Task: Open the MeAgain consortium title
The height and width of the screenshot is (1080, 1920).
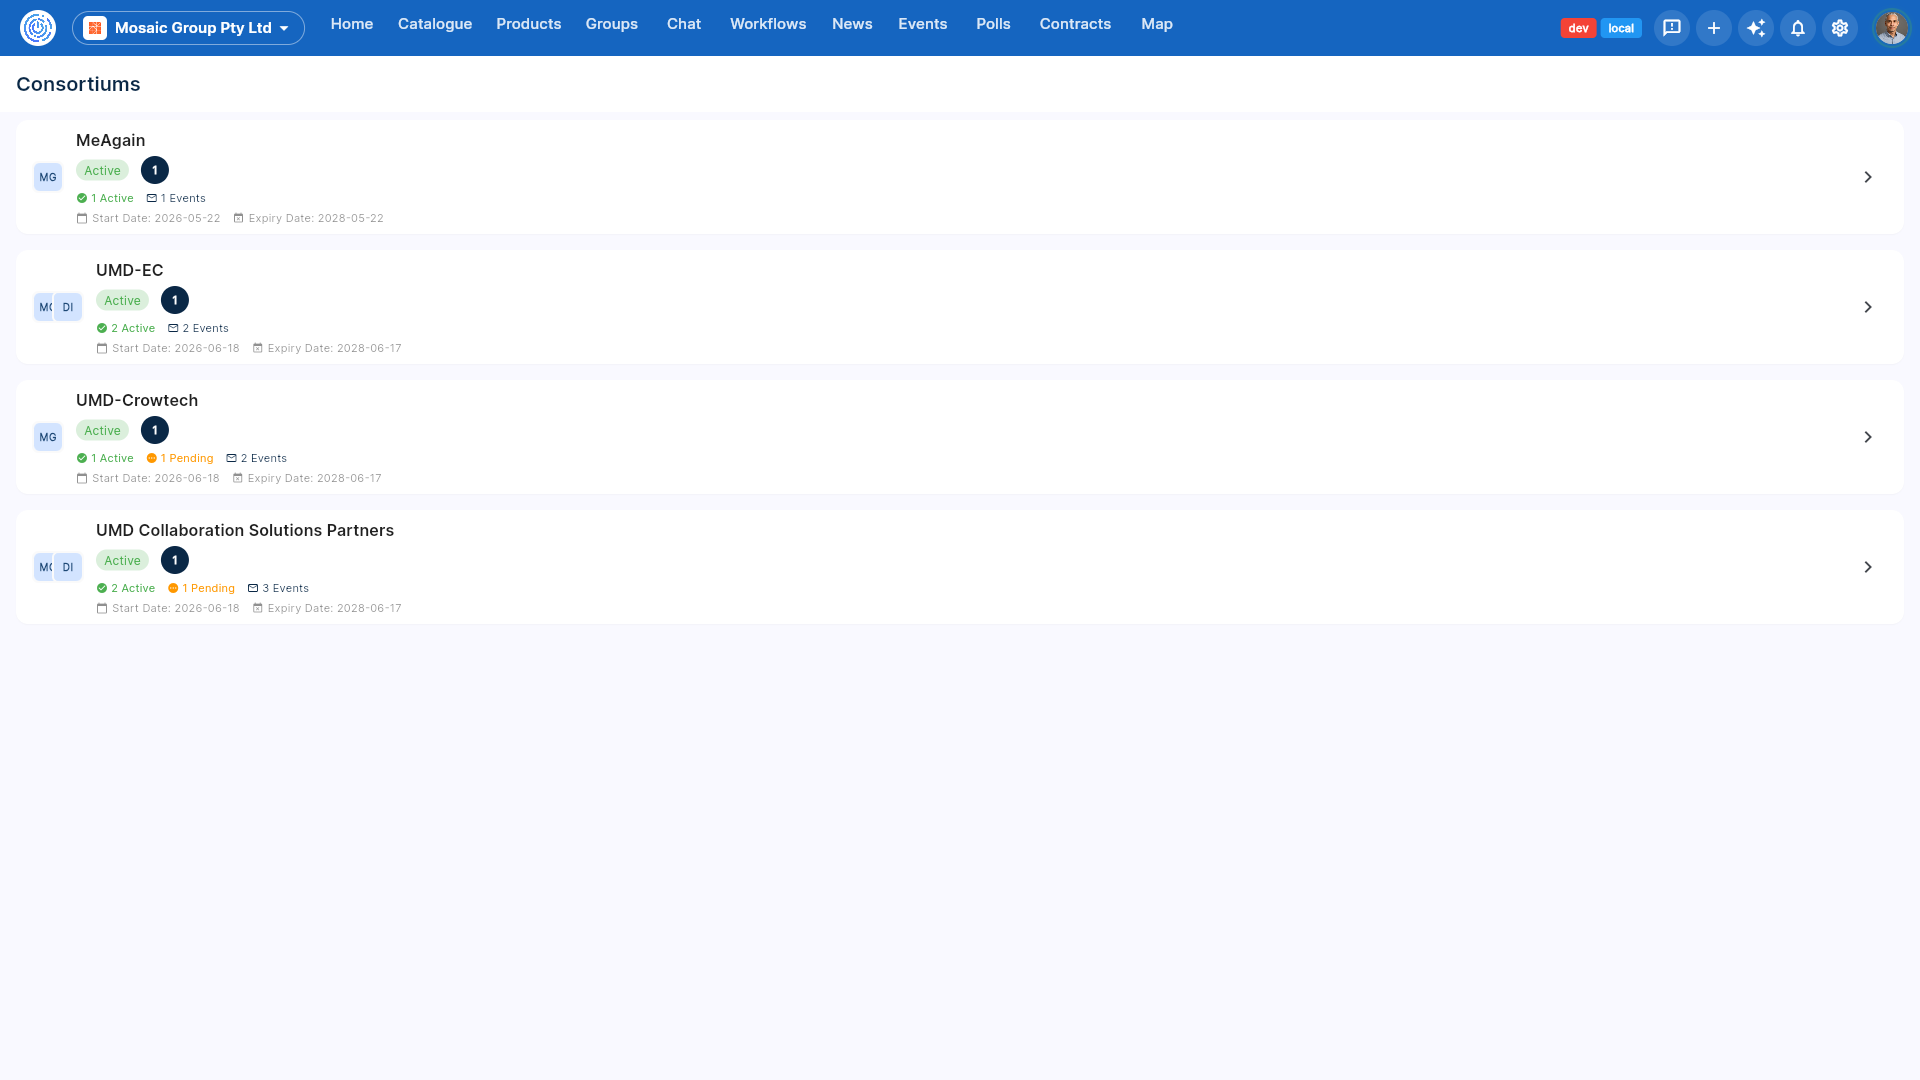Action: pos(111,140)
